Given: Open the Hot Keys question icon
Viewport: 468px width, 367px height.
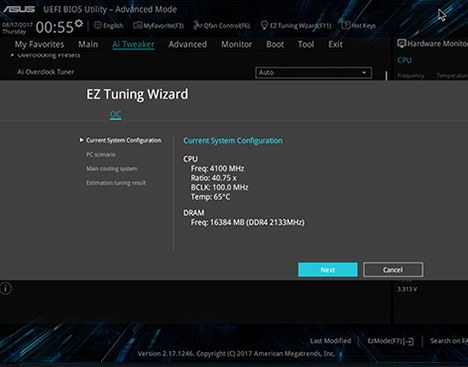Looking at the screenshot, I should coord(346,25).
